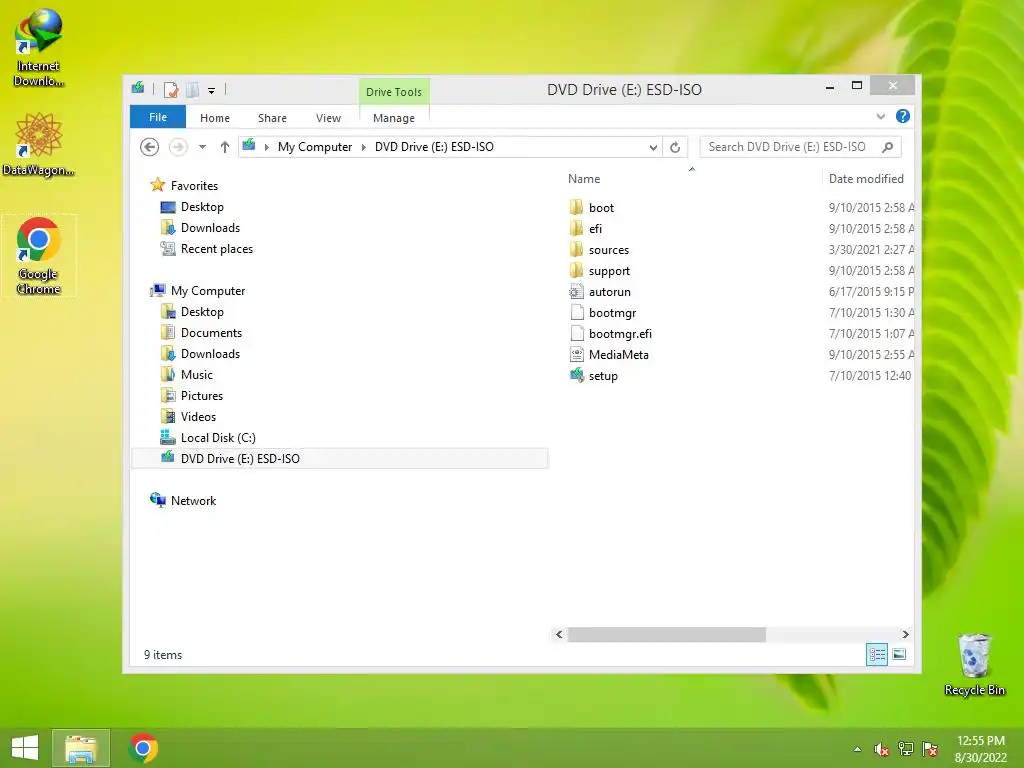Open the File menu
This screenshot has height=768, width=1024.
pos(157,117)
